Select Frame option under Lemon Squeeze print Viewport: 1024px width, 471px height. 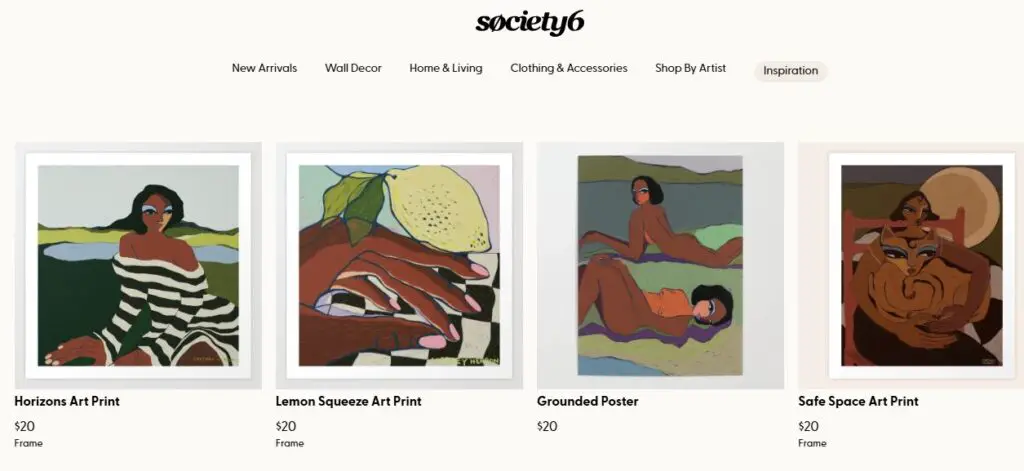coord(290,443)
